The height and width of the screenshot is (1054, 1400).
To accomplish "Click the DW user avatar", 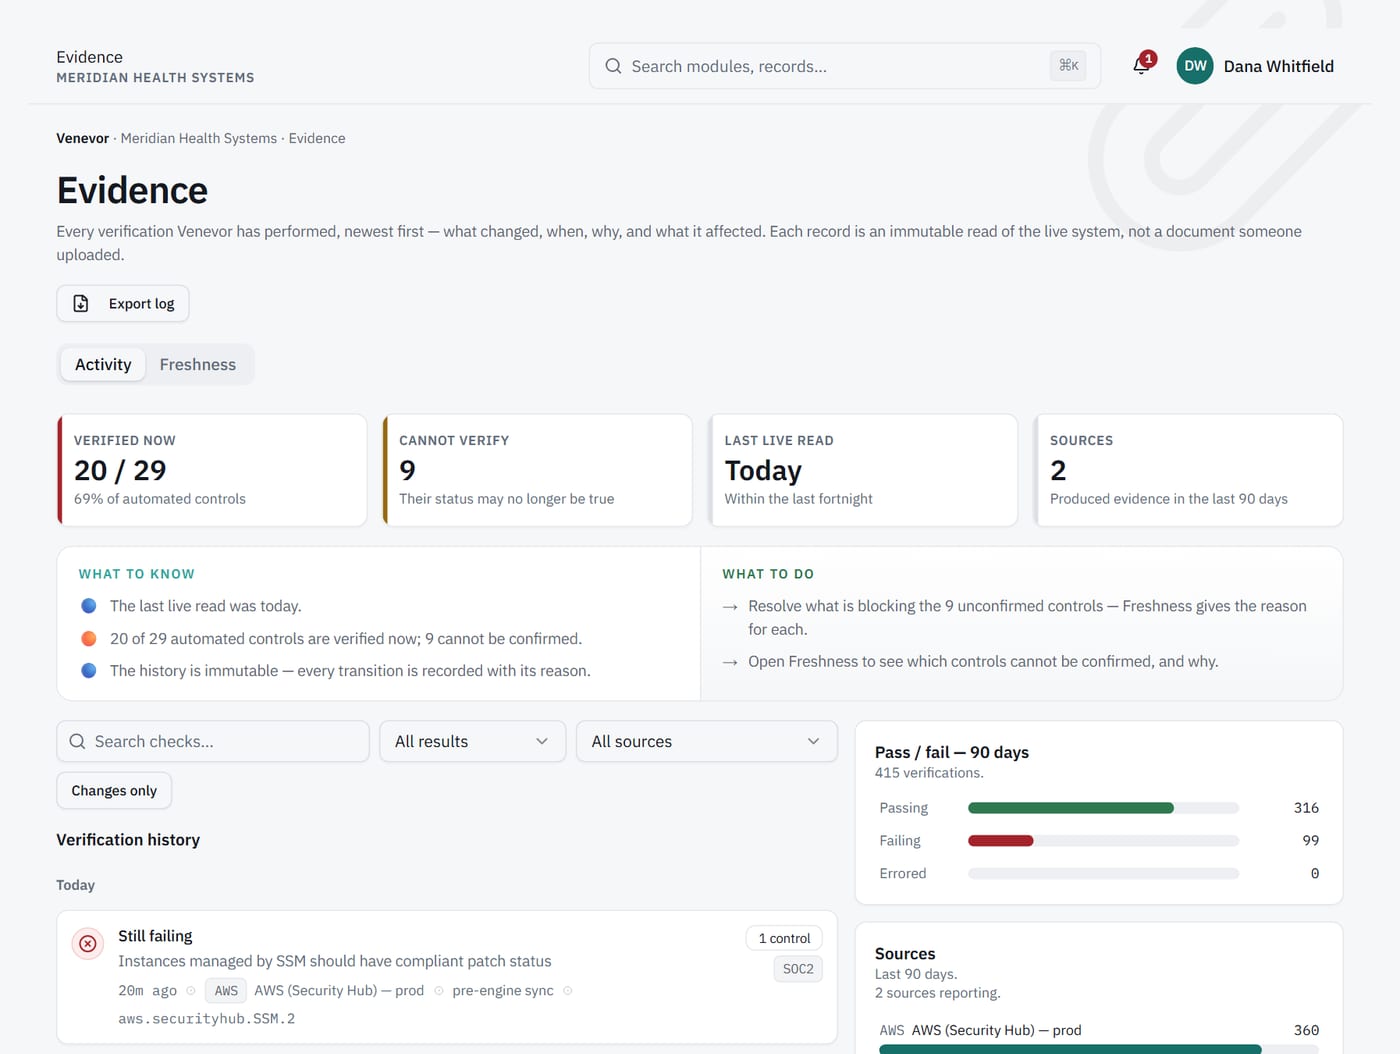I will pos(1195,66).
